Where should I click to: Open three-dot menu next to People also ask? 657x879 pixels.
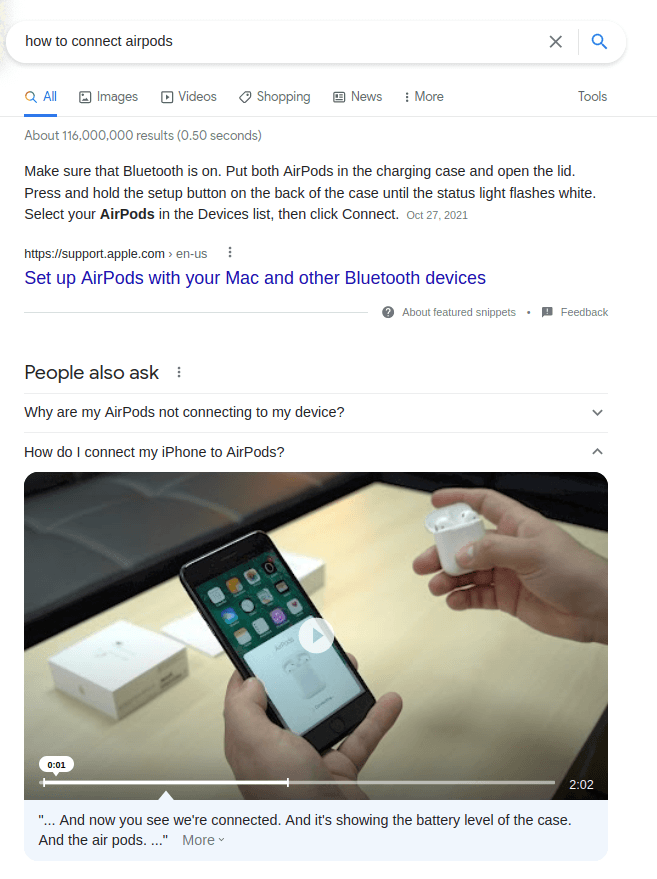point(179,372)
